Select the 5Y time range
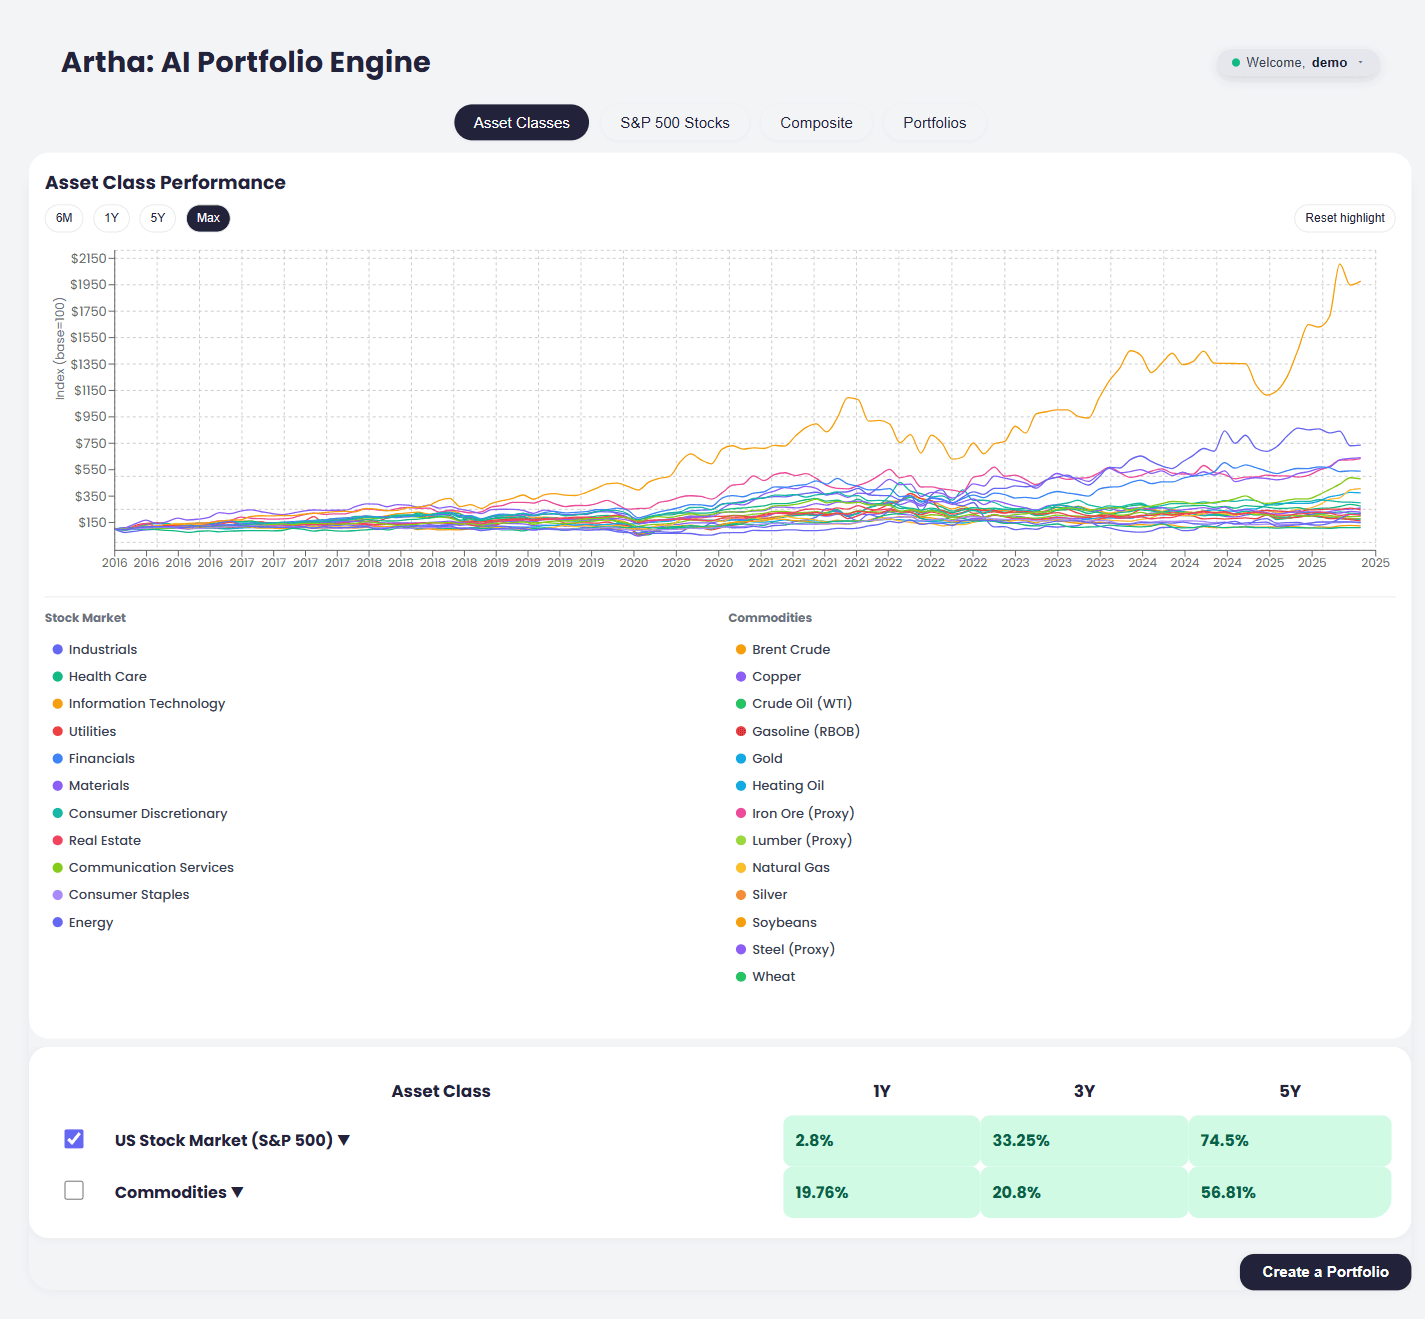Viewport: 1425px width, 1319px height. (158, 218)
